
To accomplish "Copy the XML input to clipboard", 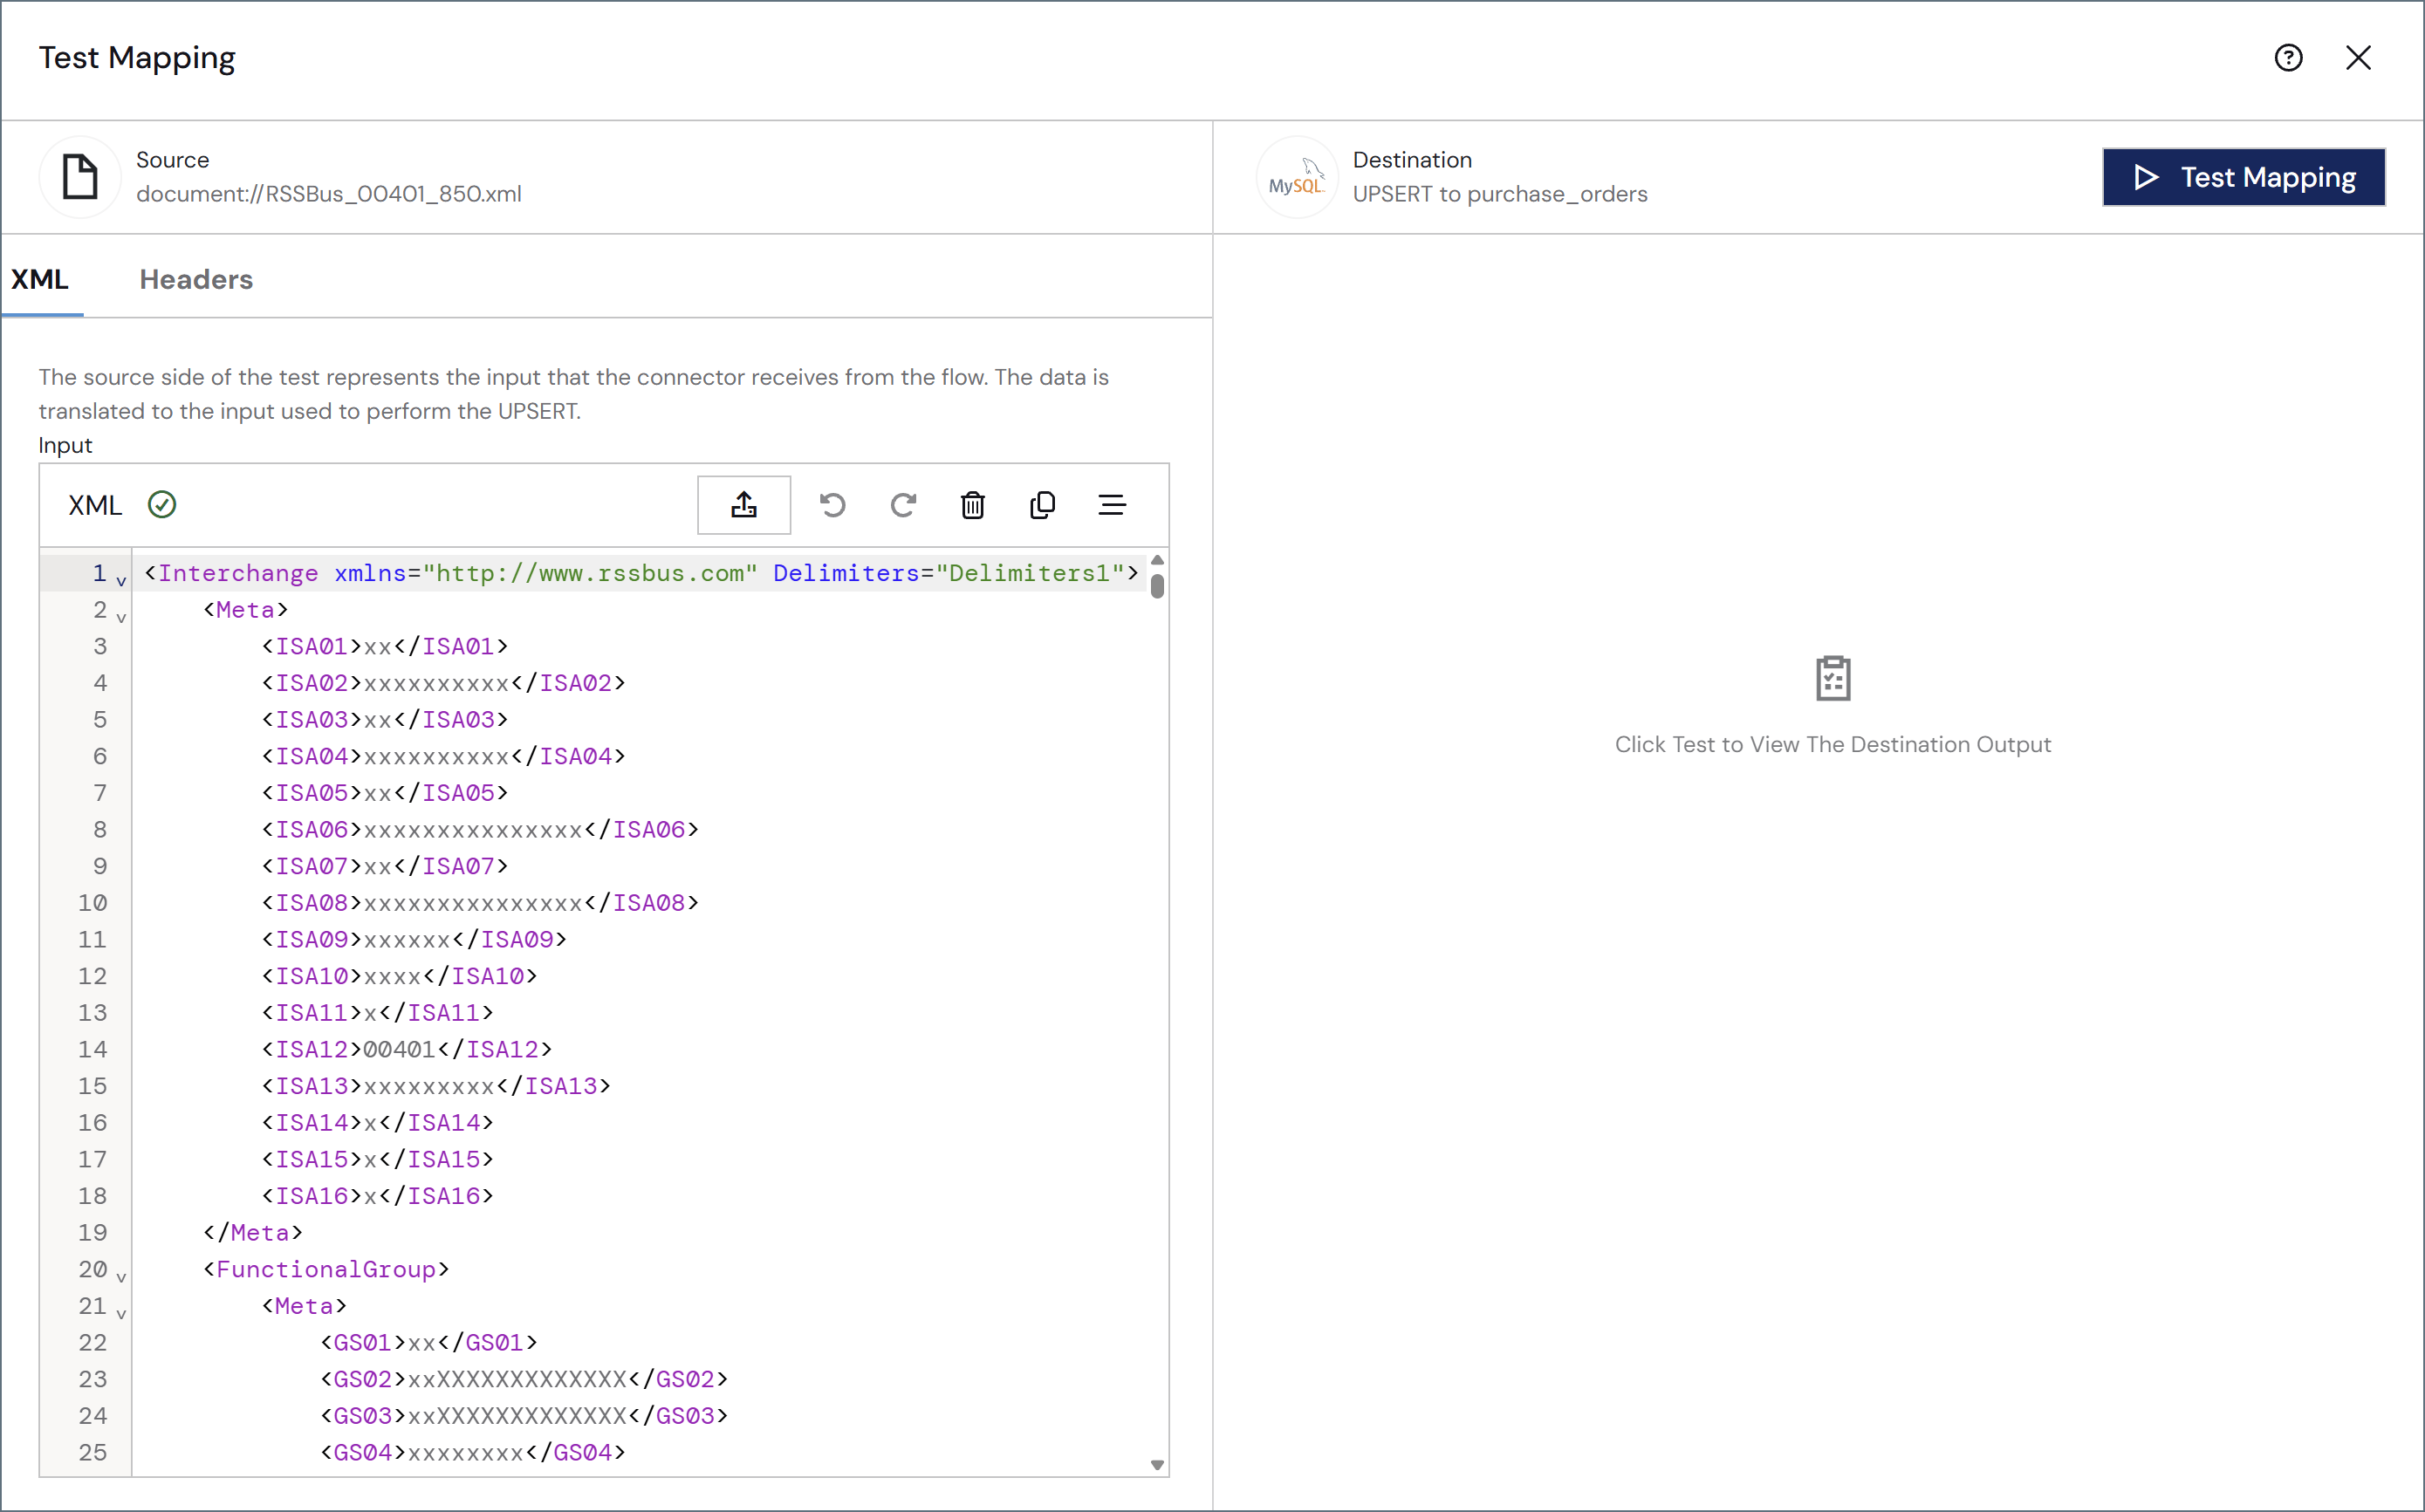I will (x=1042, y=505).
